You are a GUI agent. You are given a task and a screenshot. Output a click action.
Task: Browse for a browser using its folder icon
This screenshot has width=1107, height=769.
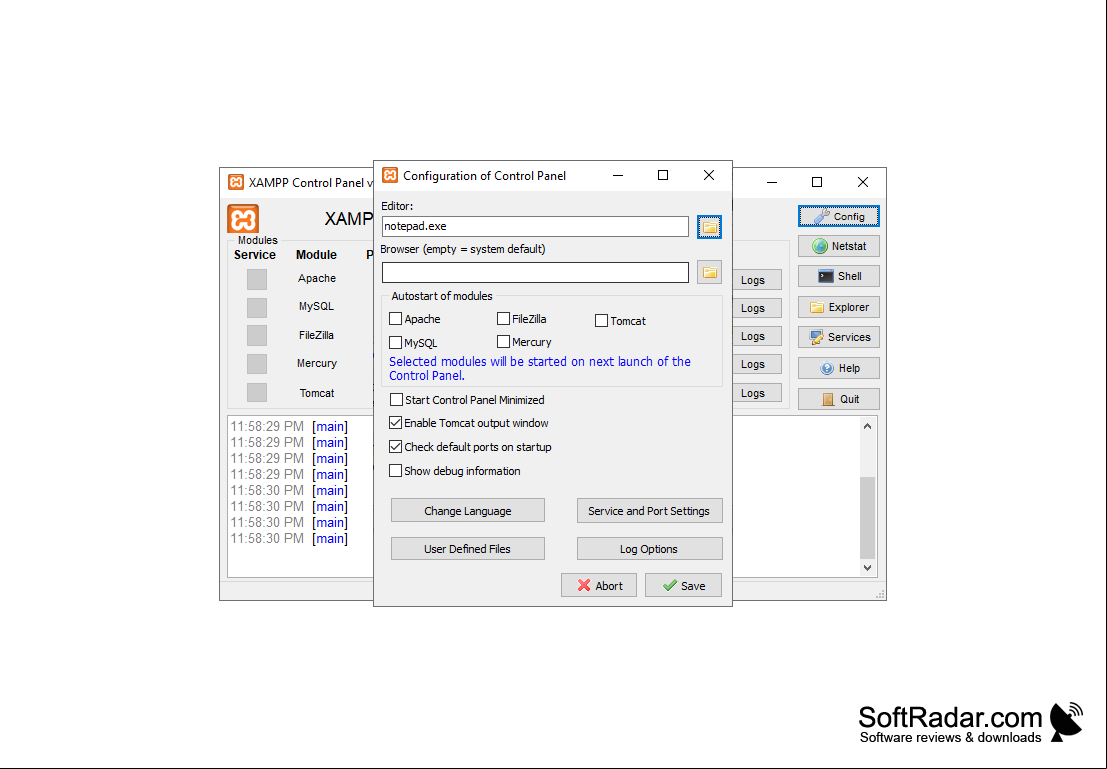coord(709,273)
